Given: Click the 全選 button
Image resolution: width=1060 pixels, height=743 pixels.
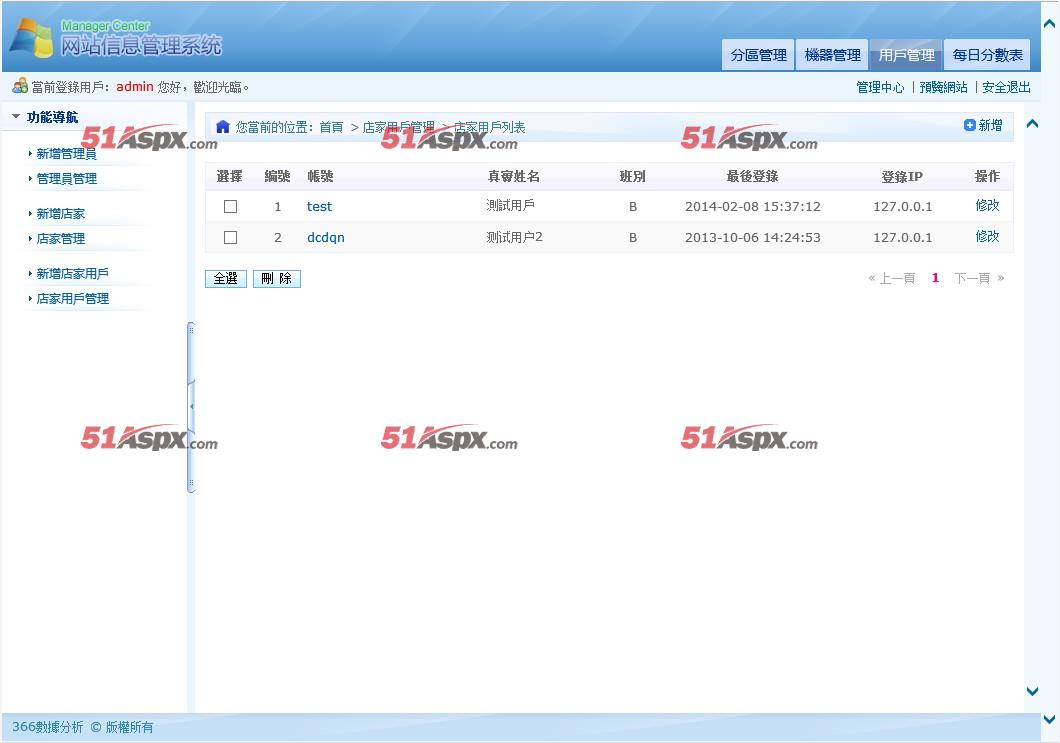Looking at the screenshot, I should click(x=226, y=279).
